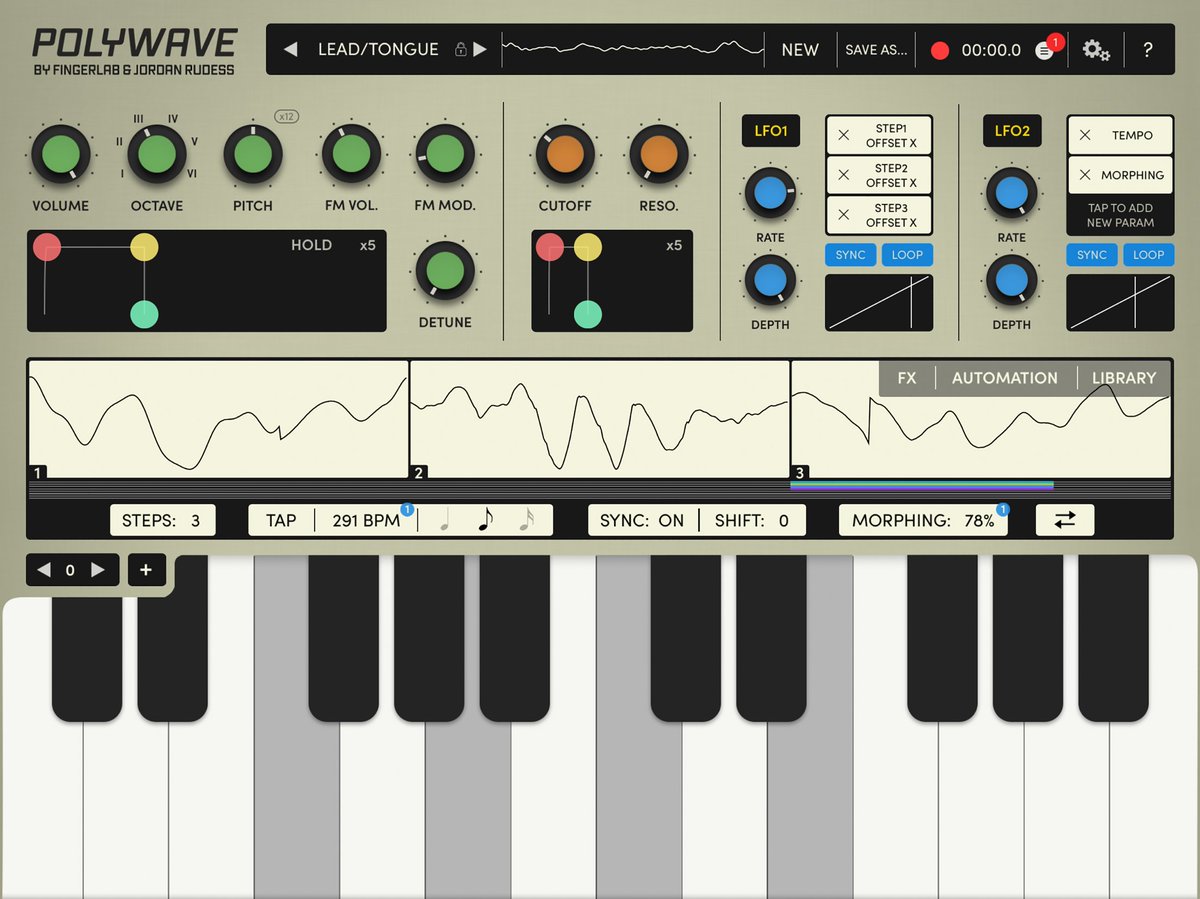Open the LIBRARY tab

pyautogui.click(x=1124, y=378)
